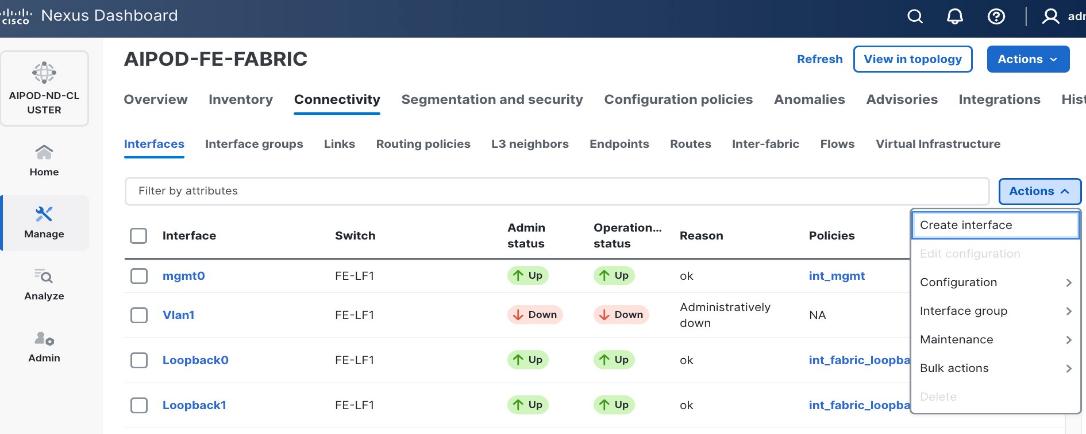1086x434 pixels.
Task: Expand the Configuration submenu
Action: [995, 282]
